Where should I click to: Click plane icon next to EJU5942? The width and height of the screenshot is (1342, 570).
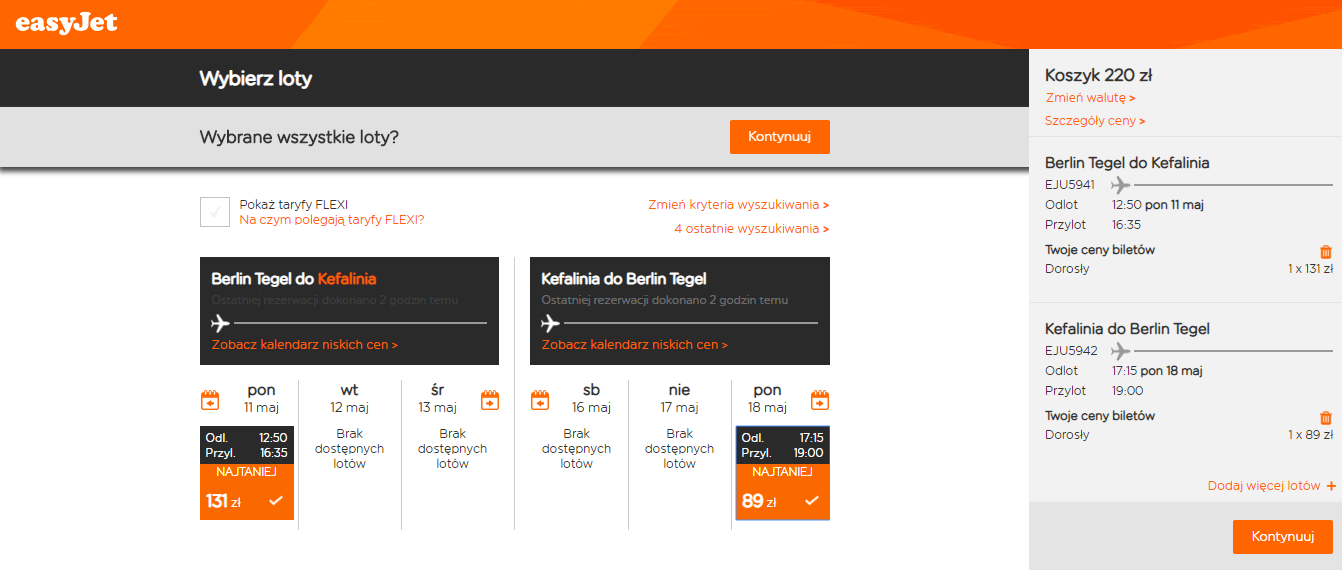click(1120, 351)
